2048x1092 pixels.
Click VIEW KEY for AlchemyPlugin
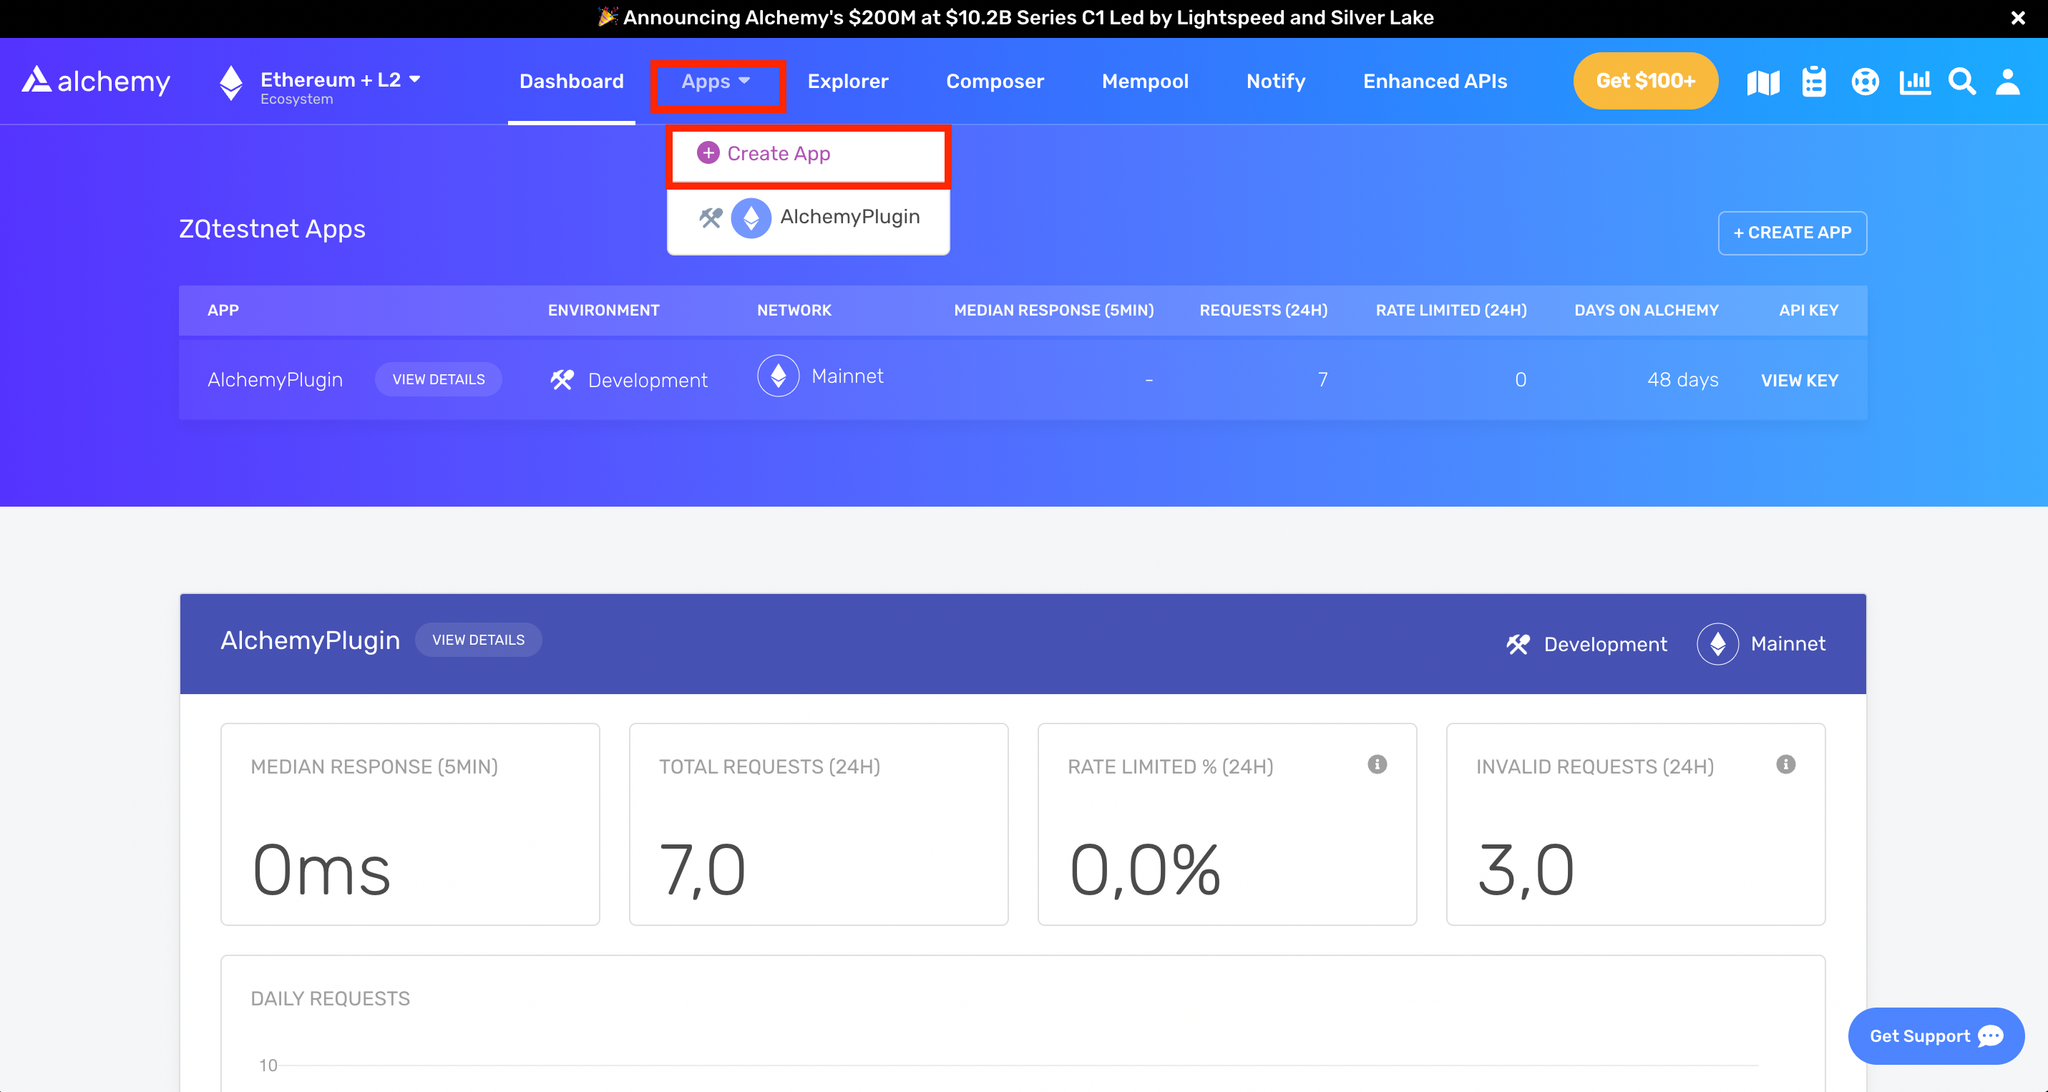click(x=1799, y=381)
